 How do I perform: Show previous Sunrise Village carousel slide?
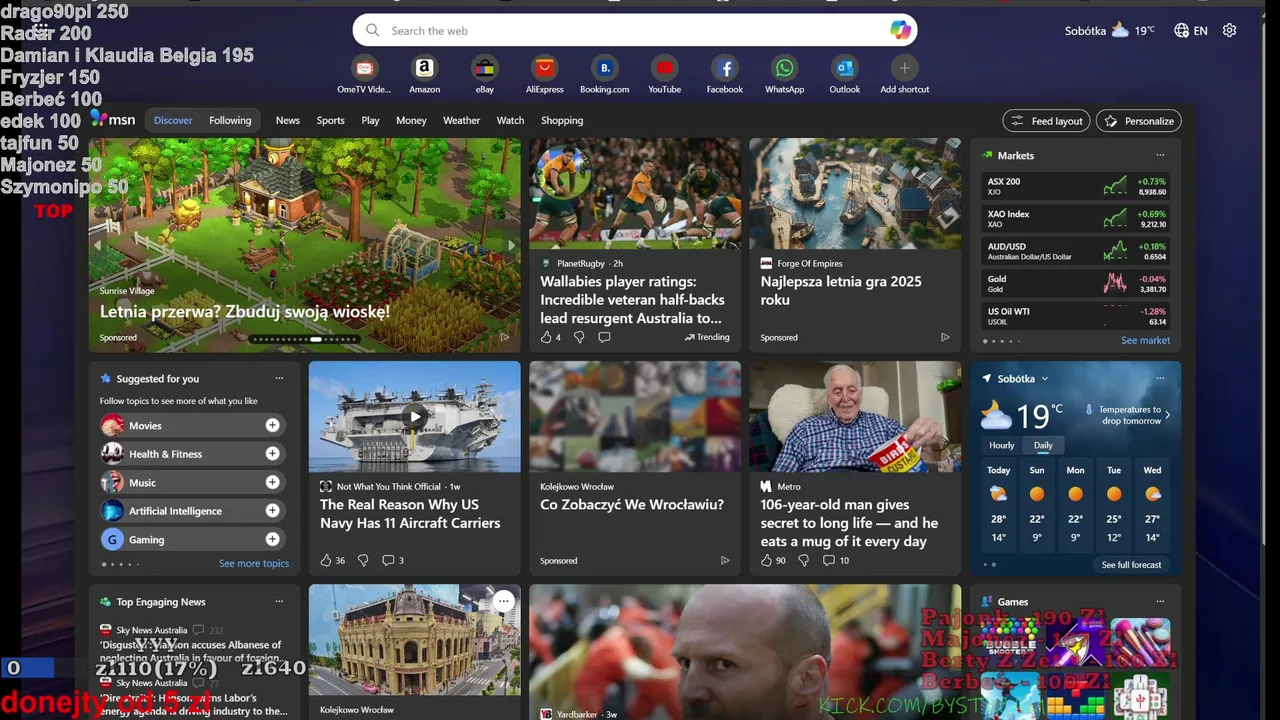click(x=98, y=245)
